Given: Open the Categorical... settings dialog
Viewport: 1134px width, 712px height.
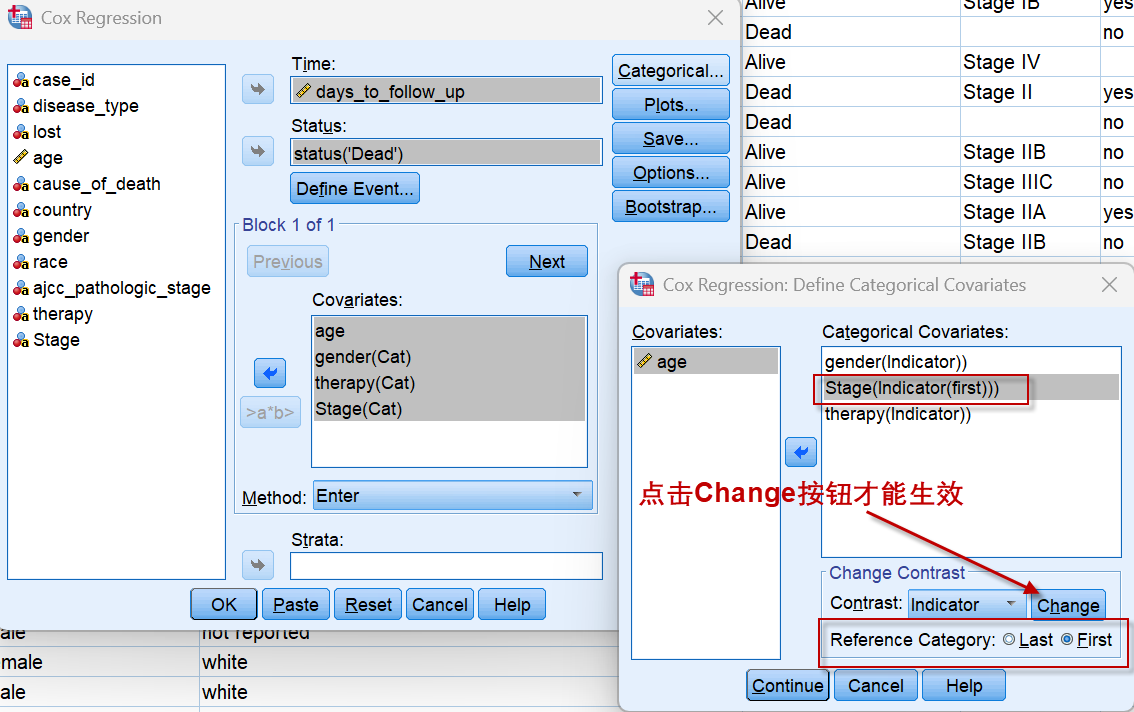Looking at the screenshot, I should click(x=670, y=71).
